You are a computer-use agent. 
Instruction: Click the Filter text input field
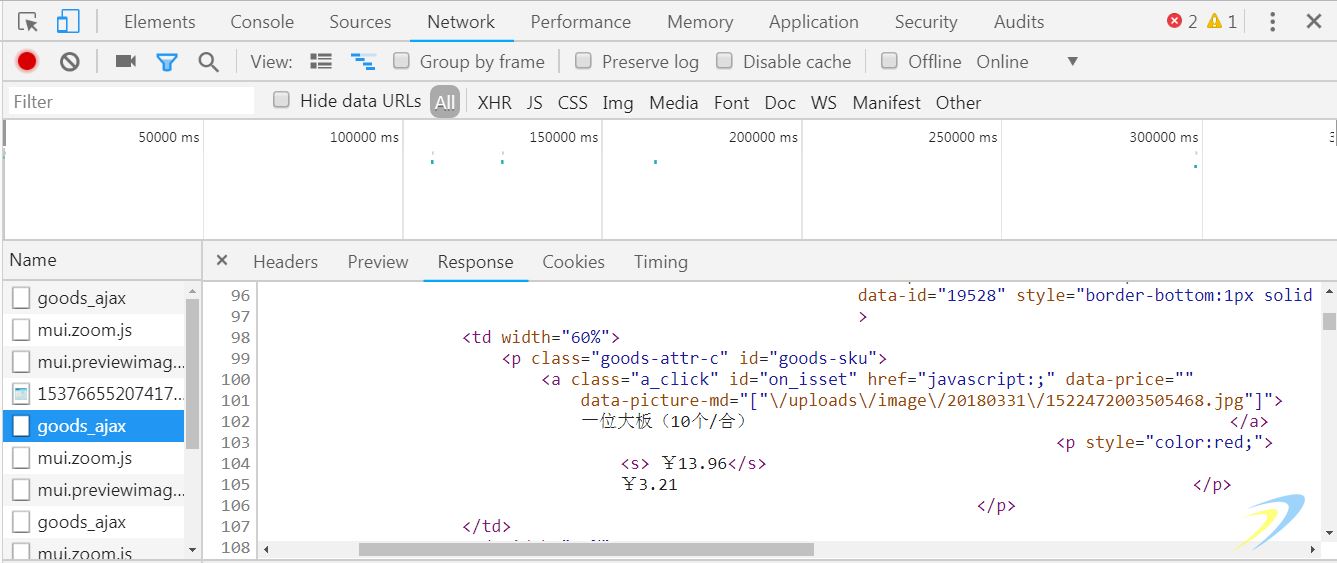tap(130, 102)
